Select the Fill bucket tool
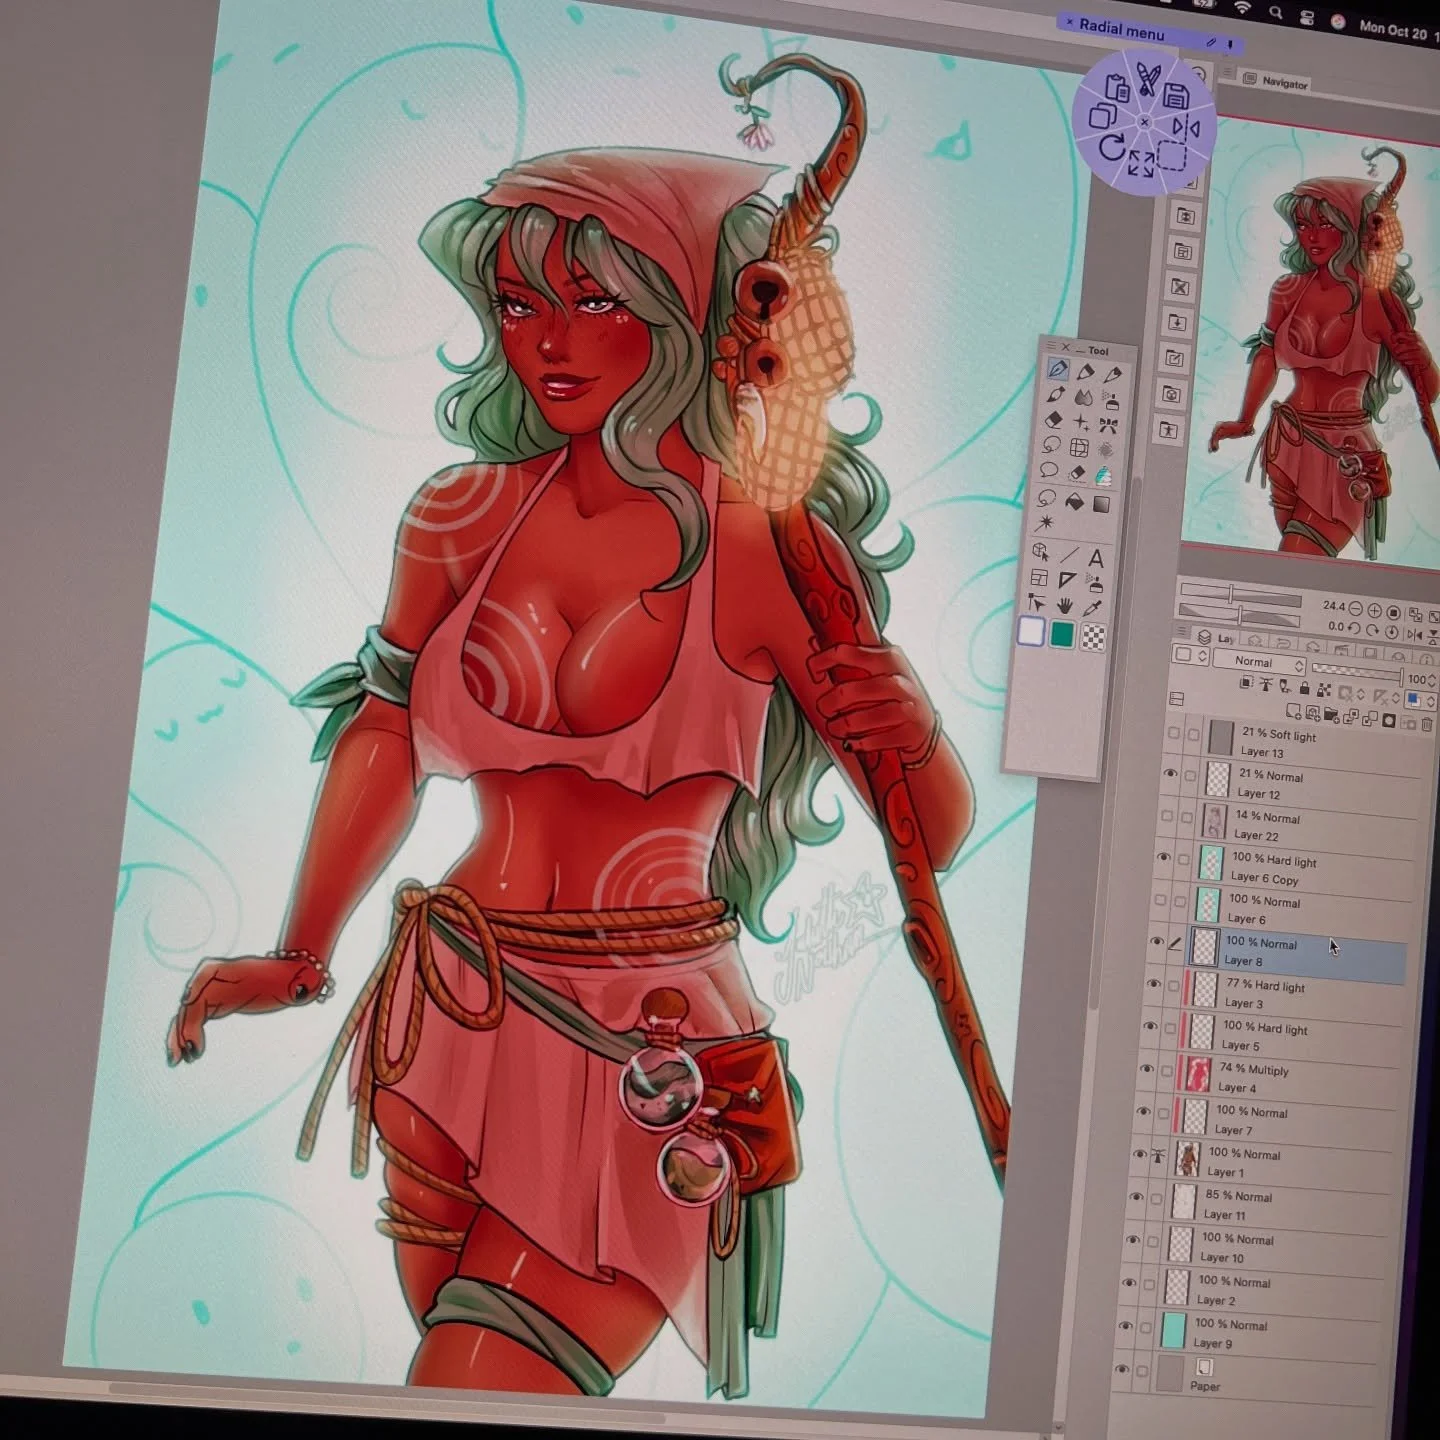This screenshot has width=1440, height=1440. [1075, 502]
